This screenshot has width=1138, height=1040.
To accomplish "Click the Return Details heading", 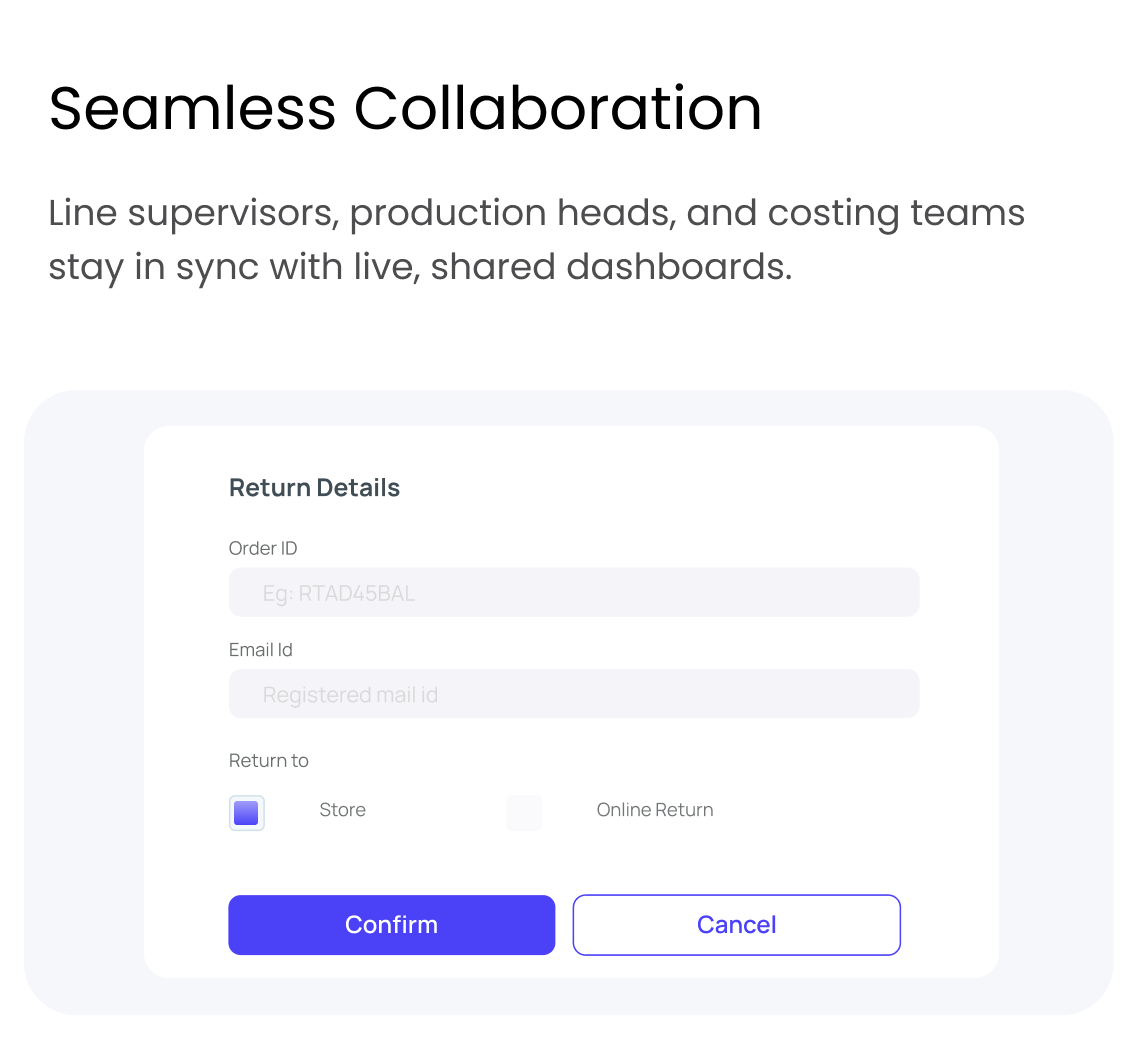I will (x=314, y=488).
